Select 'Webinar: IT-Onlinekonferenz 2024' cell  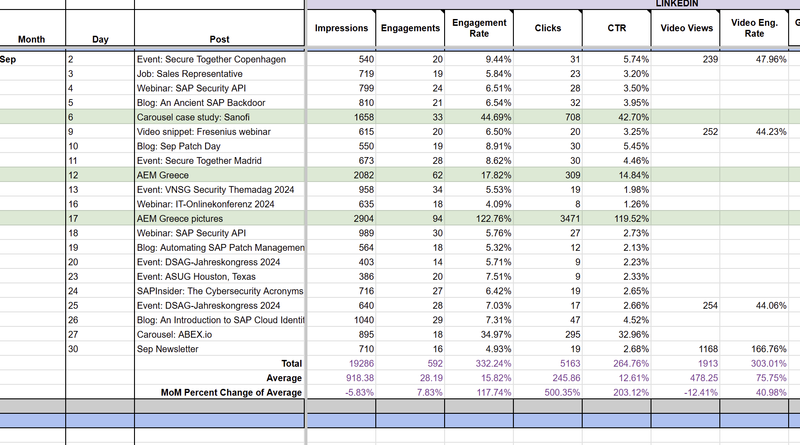coord(219,204)
